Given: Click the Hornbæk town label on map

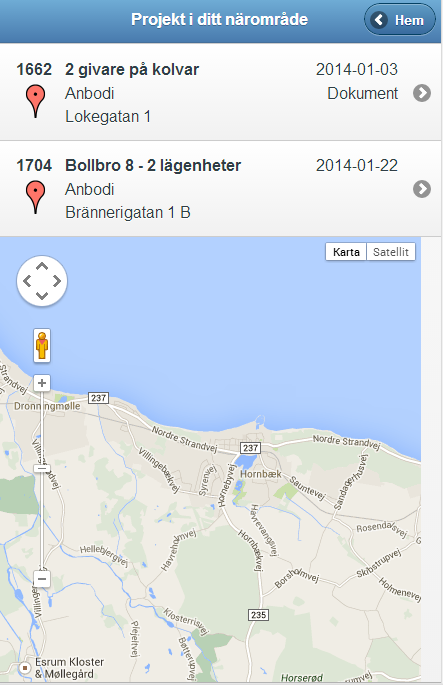Looking at the screenshot, I should click(261, 474).
